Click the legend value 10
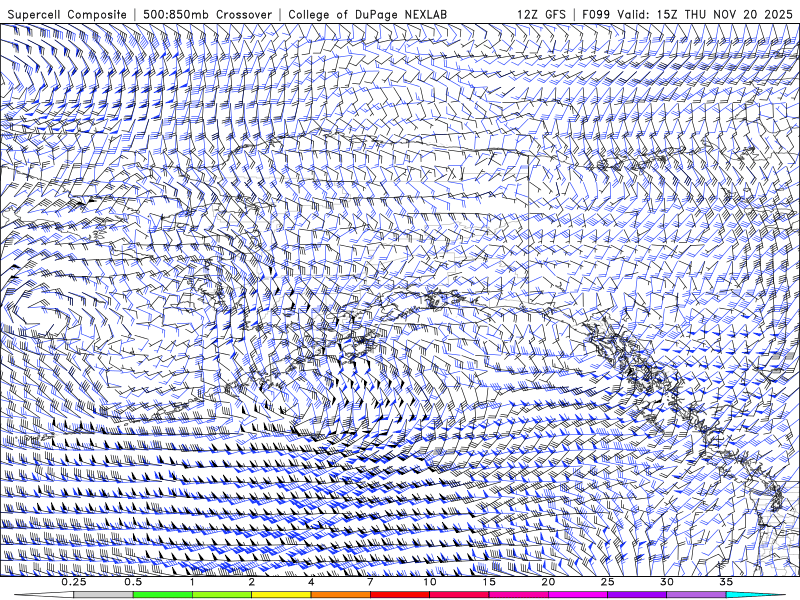Image resolution: width=800 pixels, height=600 pixels. [x=430, y=582]
